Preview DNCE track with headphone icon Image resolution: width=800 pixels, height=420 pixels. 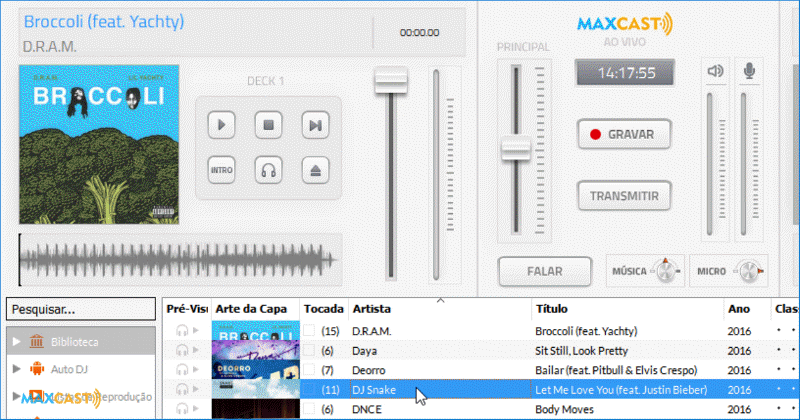click(x=182, y=409)
